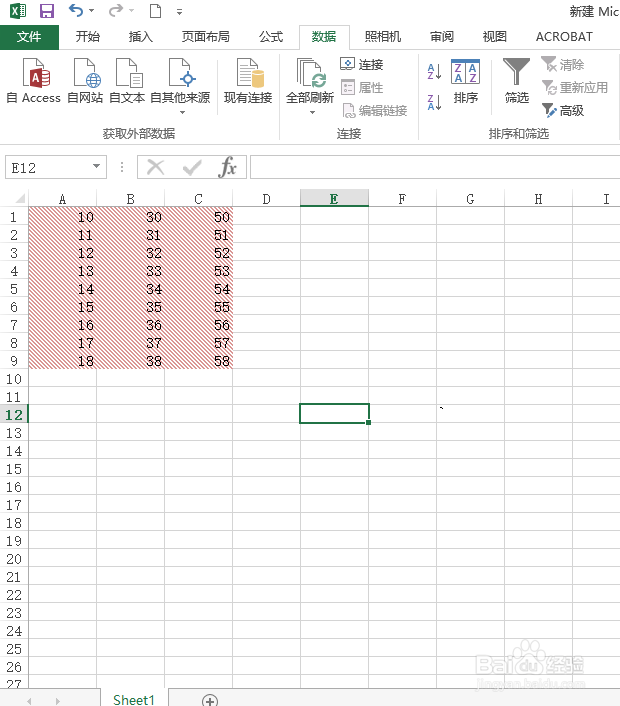Click cell containing 34
The height and width of the screenshot is (706, 620).
point(131,289)
